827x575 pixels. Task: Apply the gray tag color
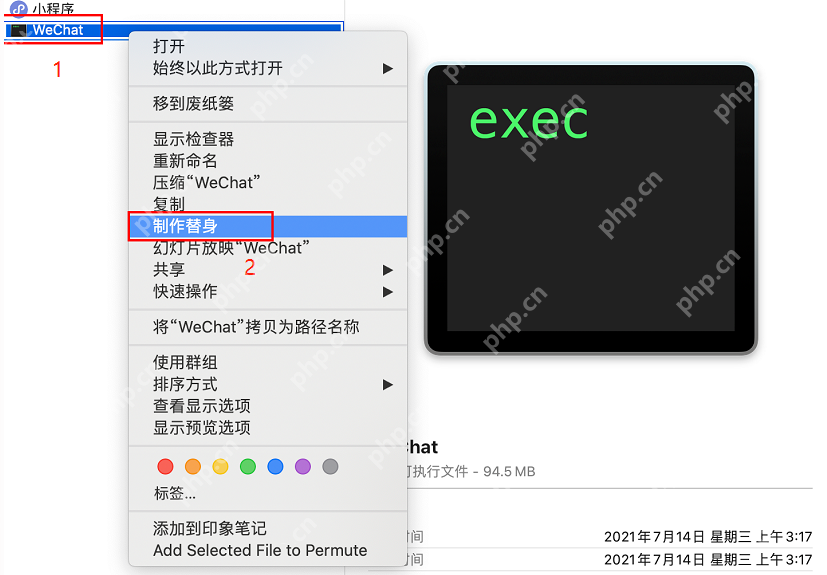pyautogui.click(x=330, y=466)
